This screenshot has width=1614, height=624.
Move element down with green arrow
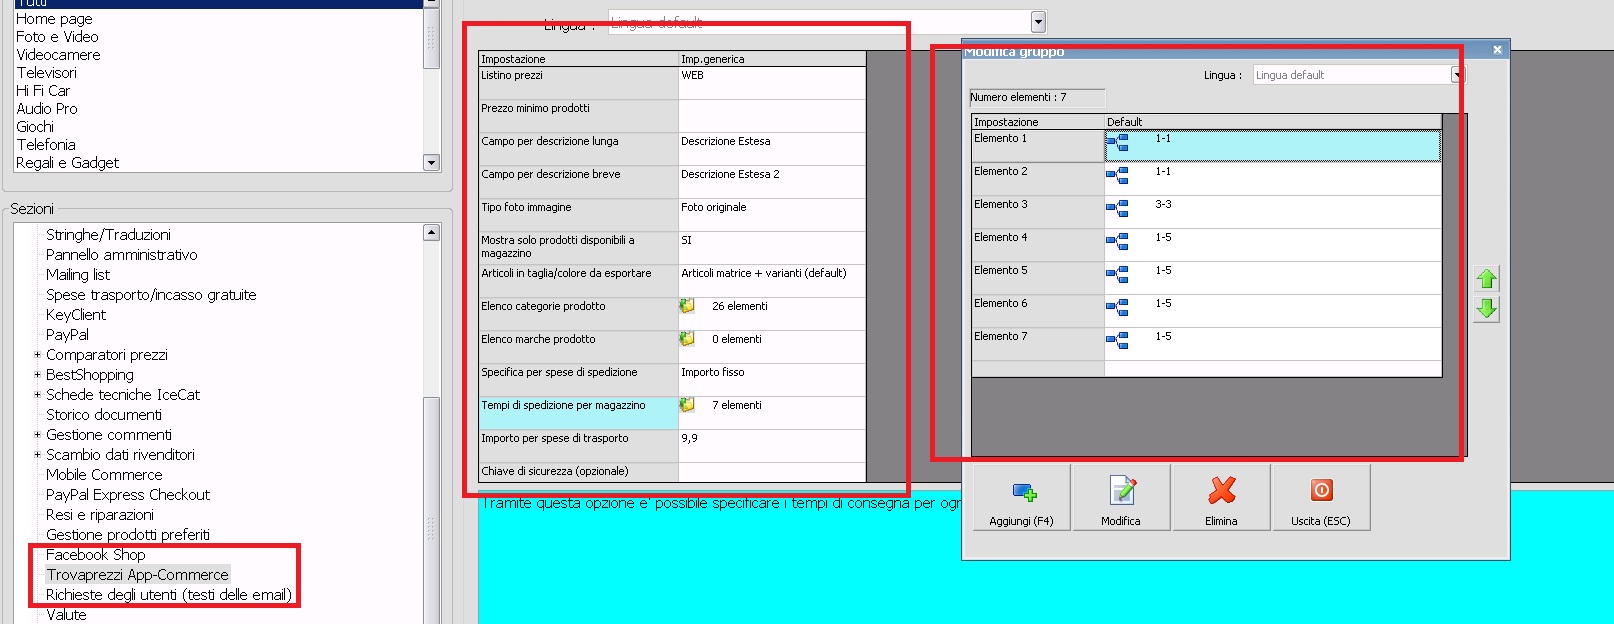(1487, 309)
